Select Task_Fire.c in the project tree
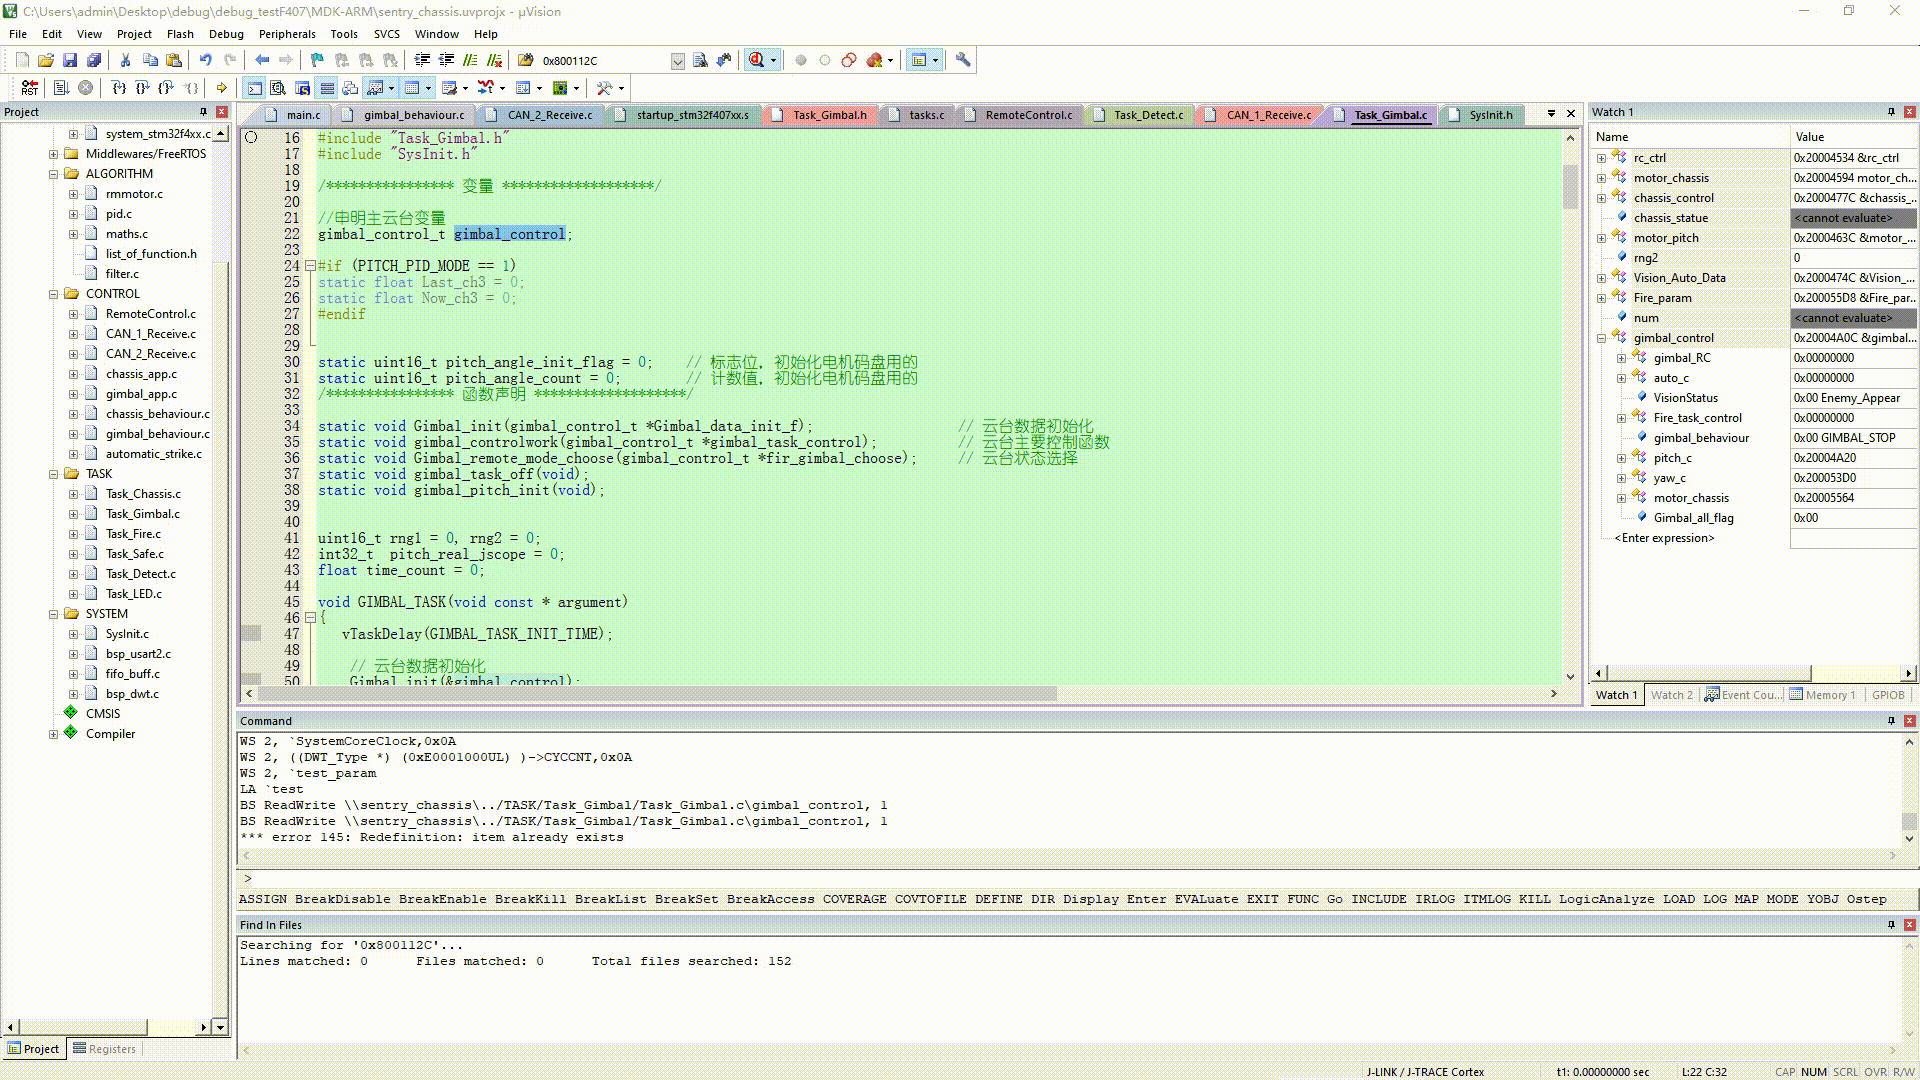Screen dimensions: 1920x1080 133,534
